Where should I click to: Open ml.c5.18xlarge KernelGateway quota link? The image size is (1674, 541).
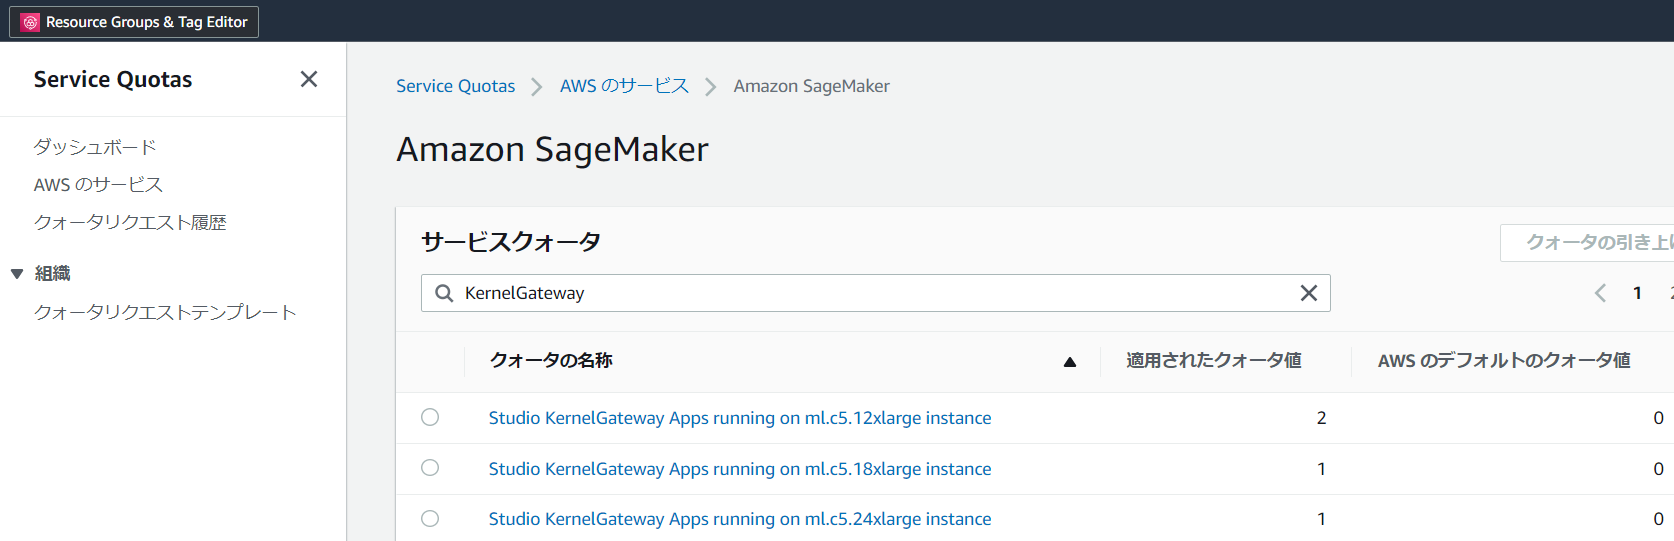[740, 469]
